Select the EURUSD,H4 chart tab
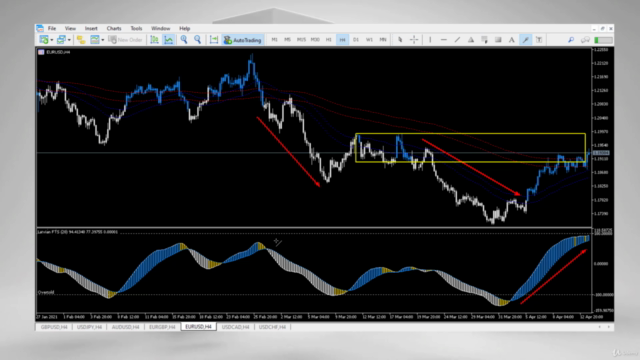 click(199, 327)
